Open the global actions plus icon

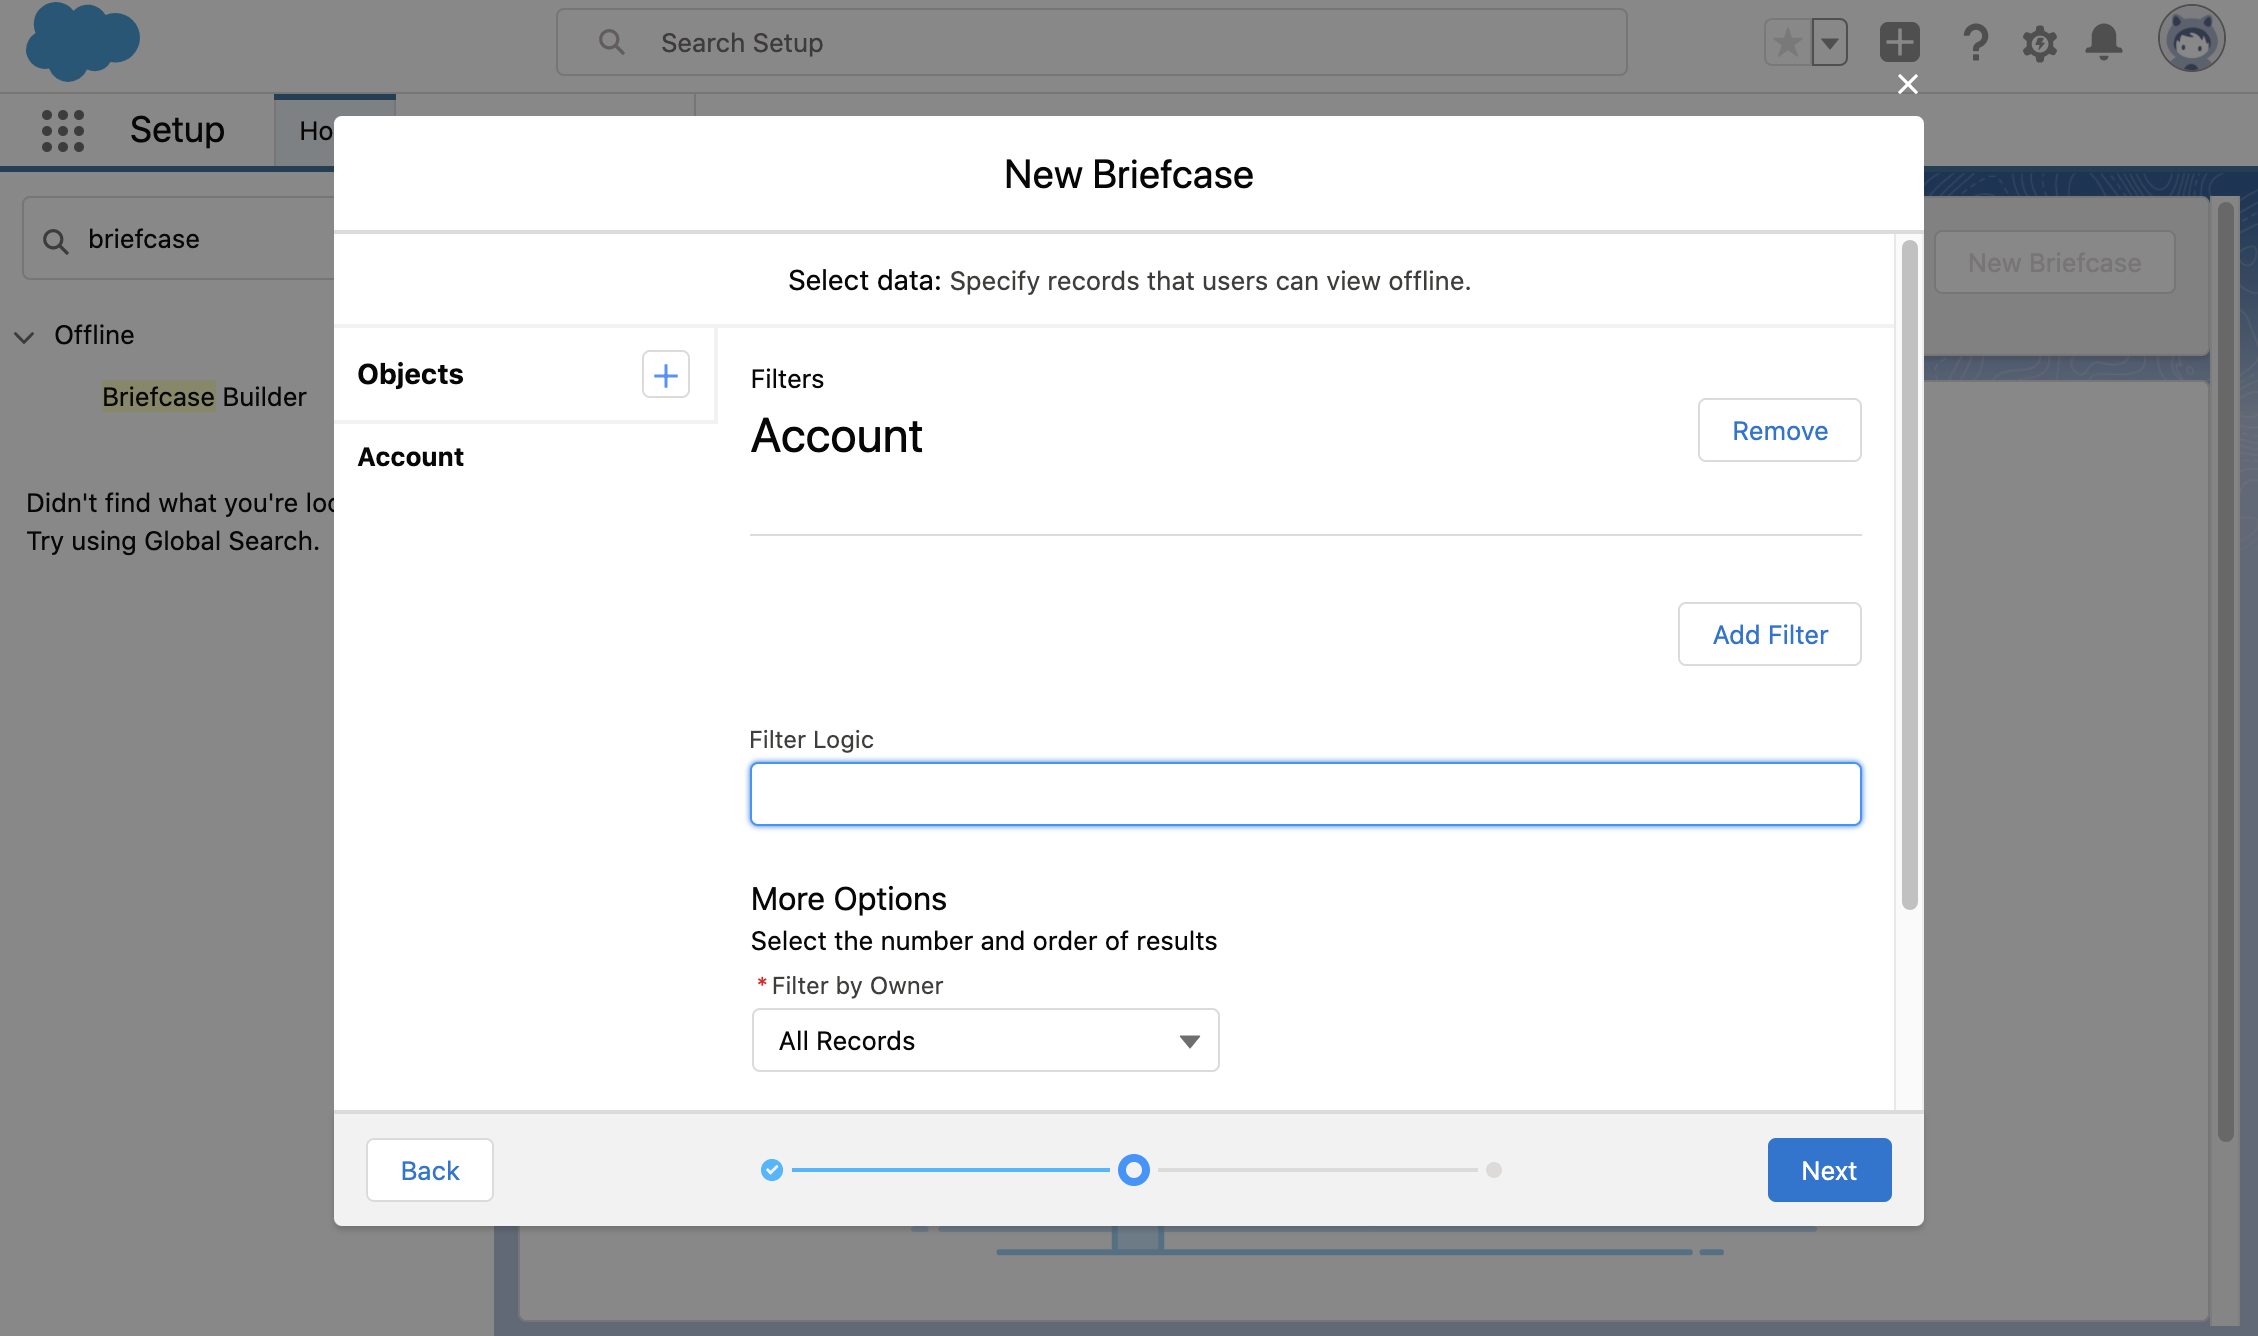pos(1899,43)
